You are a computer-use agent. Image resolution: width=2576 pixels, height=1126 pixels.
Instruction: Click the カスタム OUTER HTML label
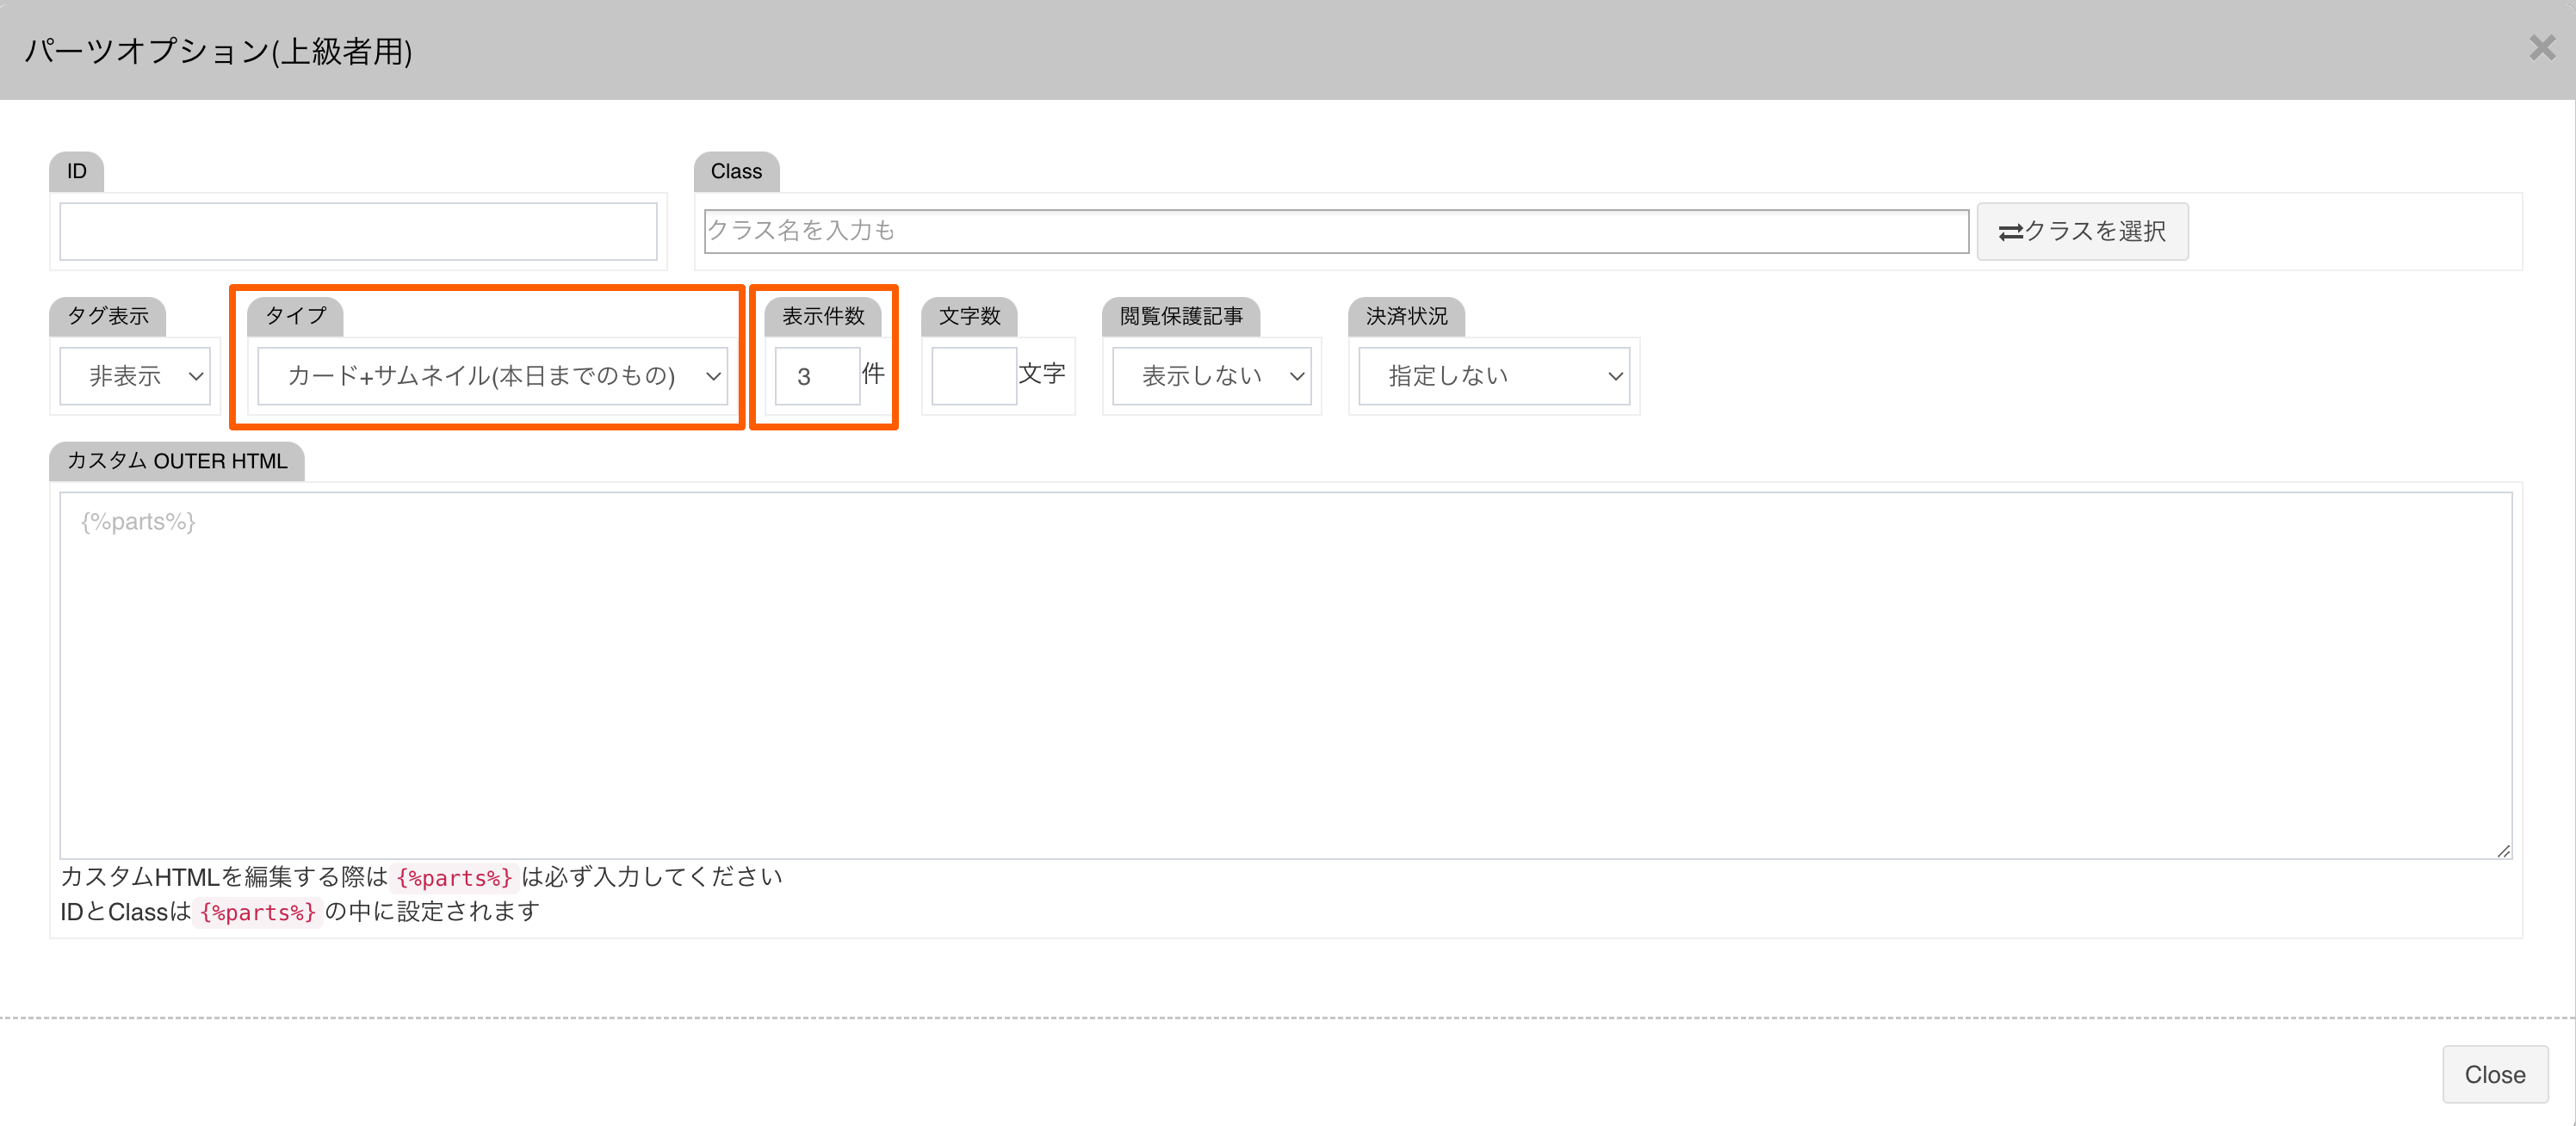point(176,461)
